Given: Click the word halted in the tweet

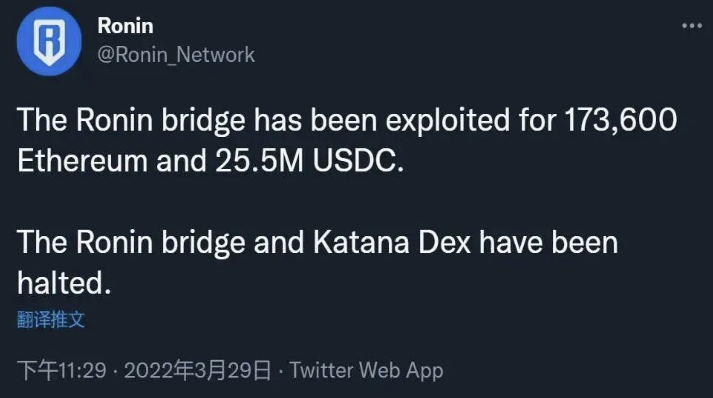Looking at the screenshot, I should pos(64,283).
